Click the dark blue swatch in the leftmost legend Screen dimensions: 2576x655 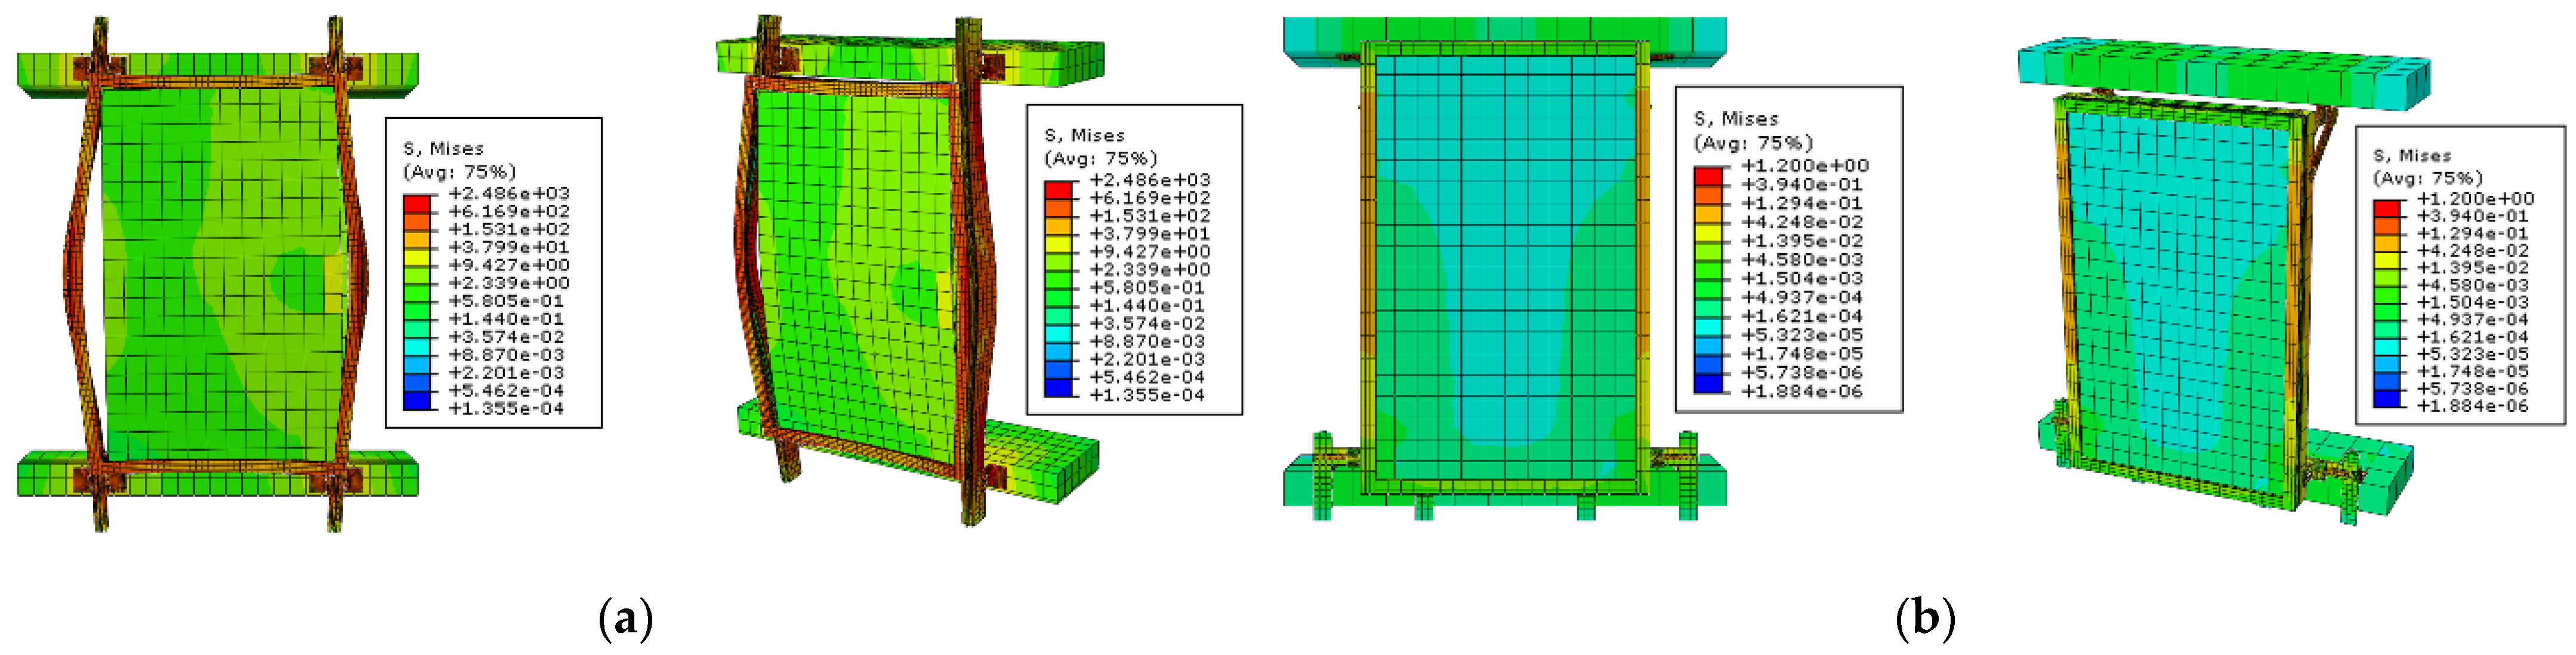pyautogui.click(x=417, y=400)
